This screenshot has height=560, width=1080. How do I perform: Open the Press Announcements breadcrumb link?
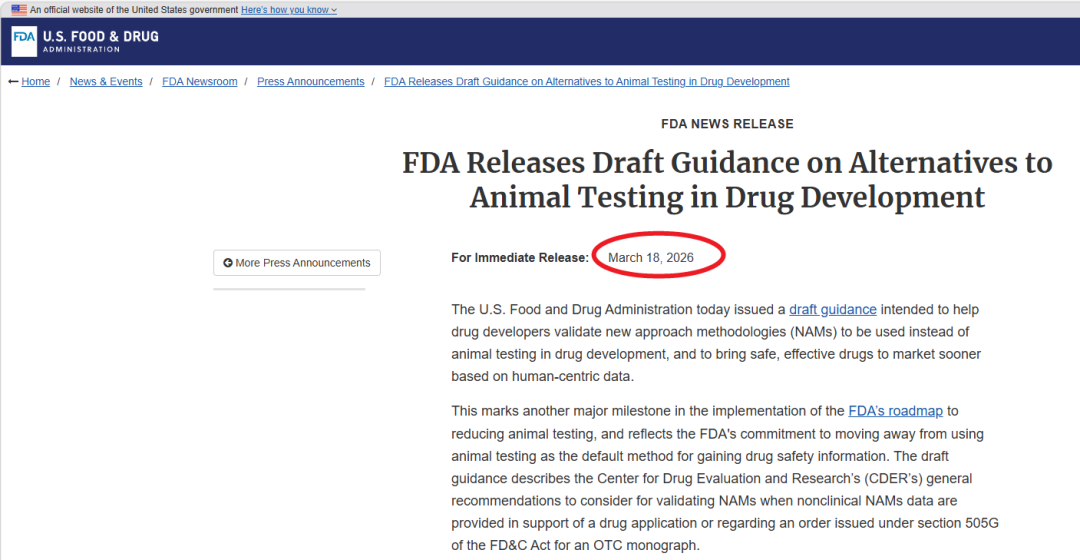[310, 82]
